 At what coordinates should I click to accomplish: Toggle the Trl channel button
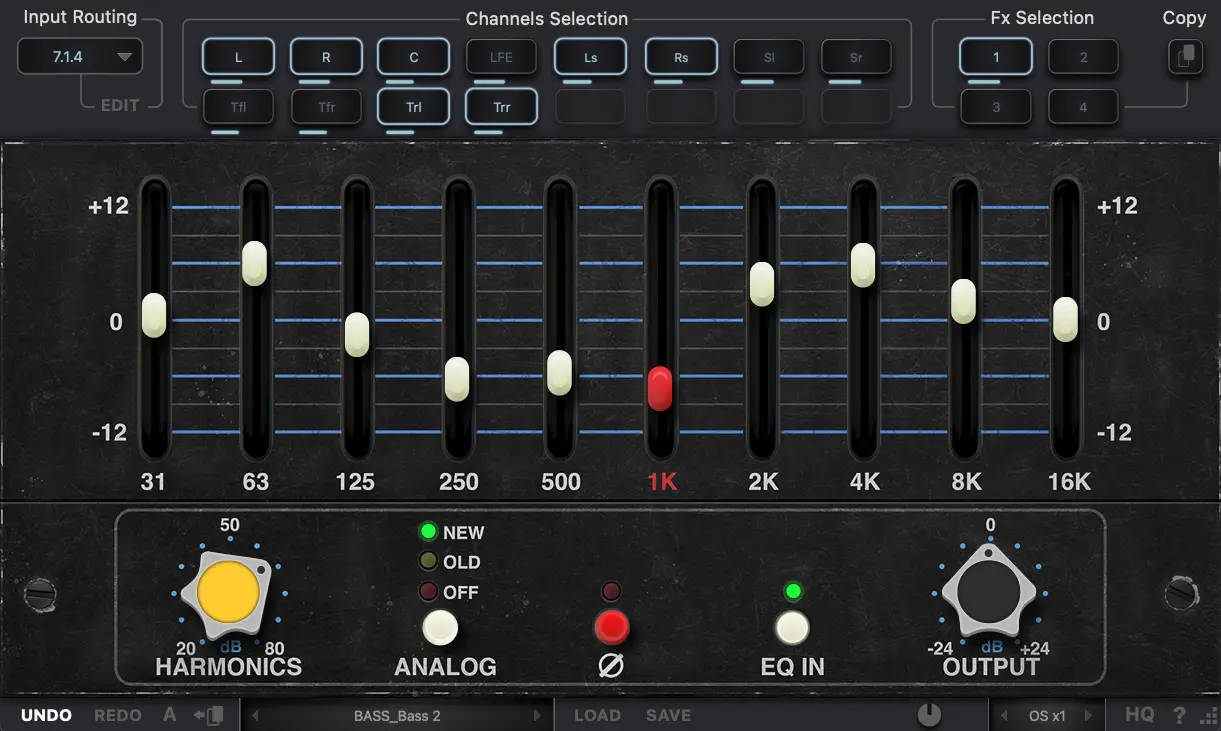tap(414, 106)
